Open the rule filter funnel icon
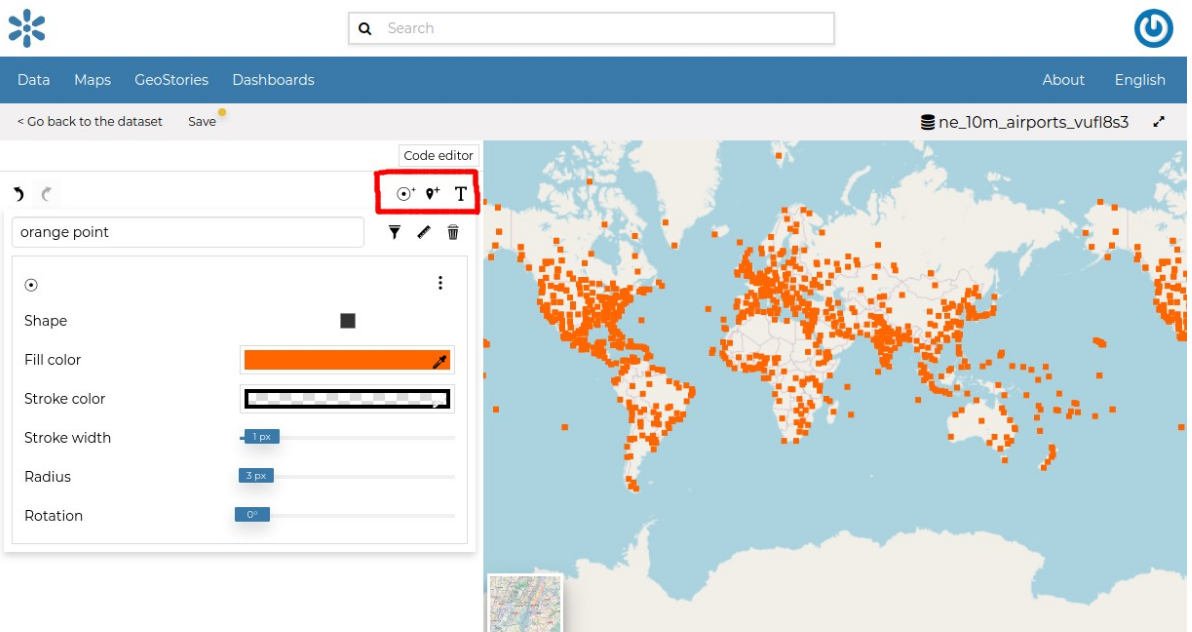The image size is (1192, 632). [x=395, y=232]
